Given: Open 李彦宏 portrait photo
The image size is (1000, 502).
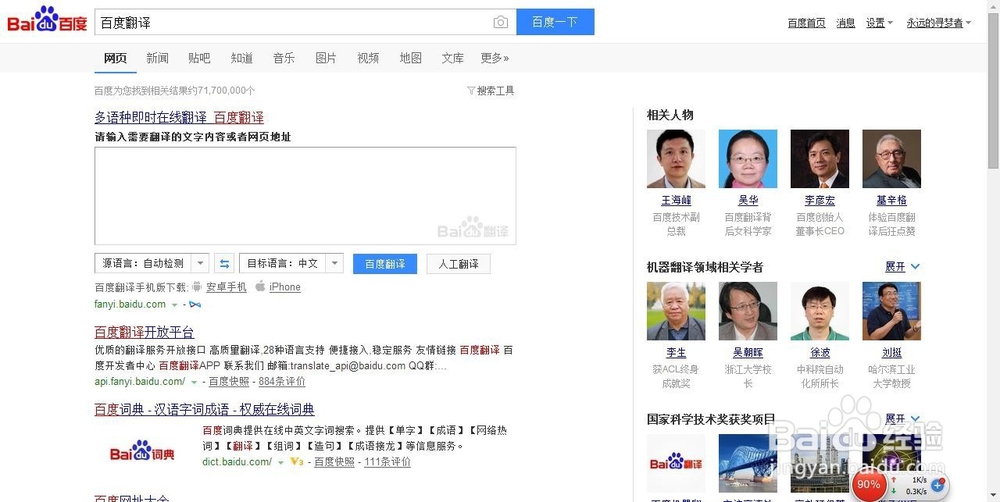Looking at the screenshot, I should pos(820,158).
